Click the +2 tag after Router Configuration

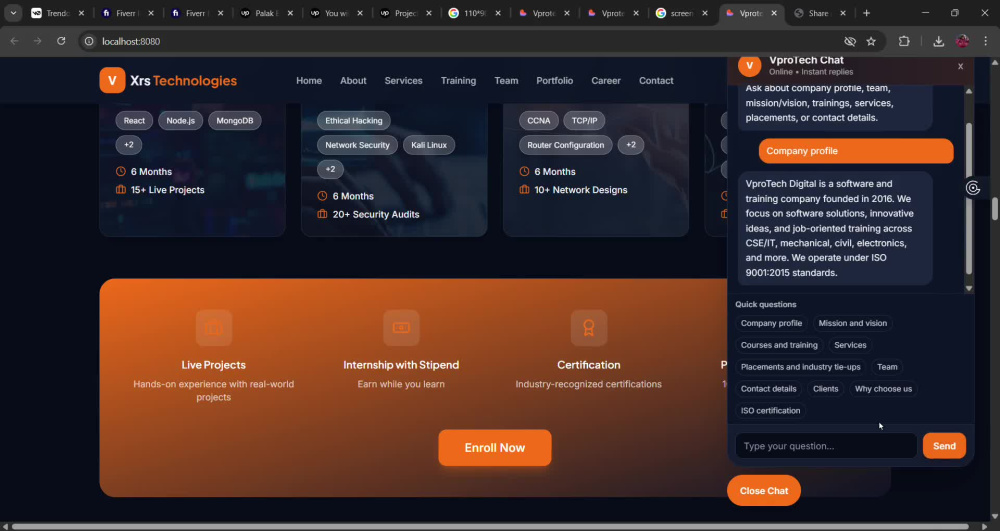pyautogui.click(x=631, y=145)
